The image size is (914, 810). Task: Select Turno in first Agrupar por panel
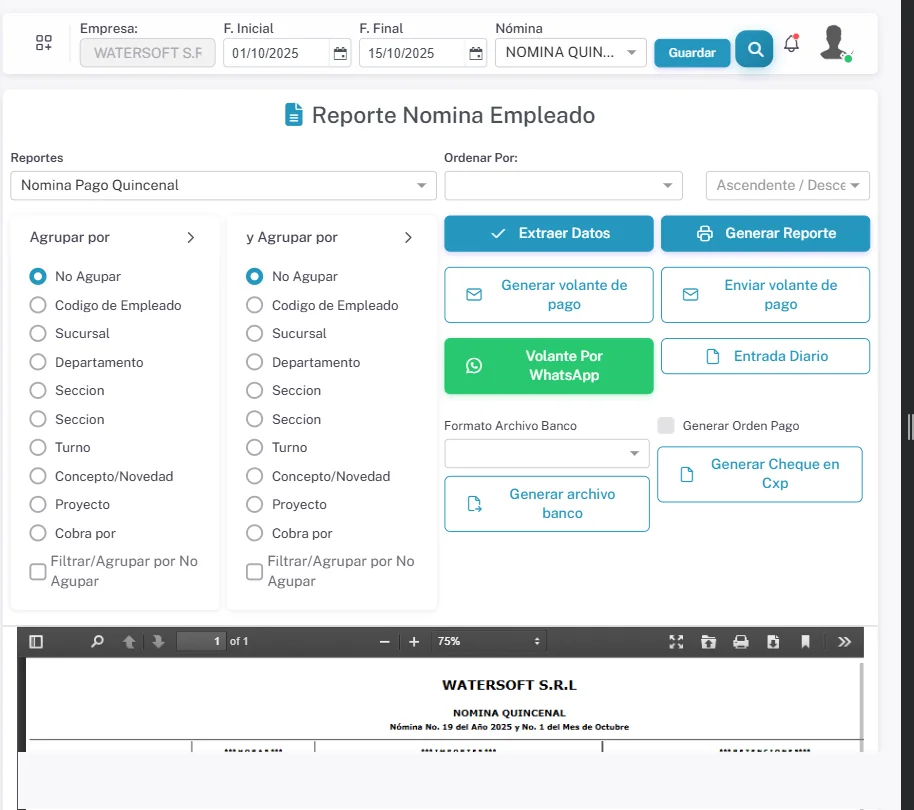click(38, 447)
